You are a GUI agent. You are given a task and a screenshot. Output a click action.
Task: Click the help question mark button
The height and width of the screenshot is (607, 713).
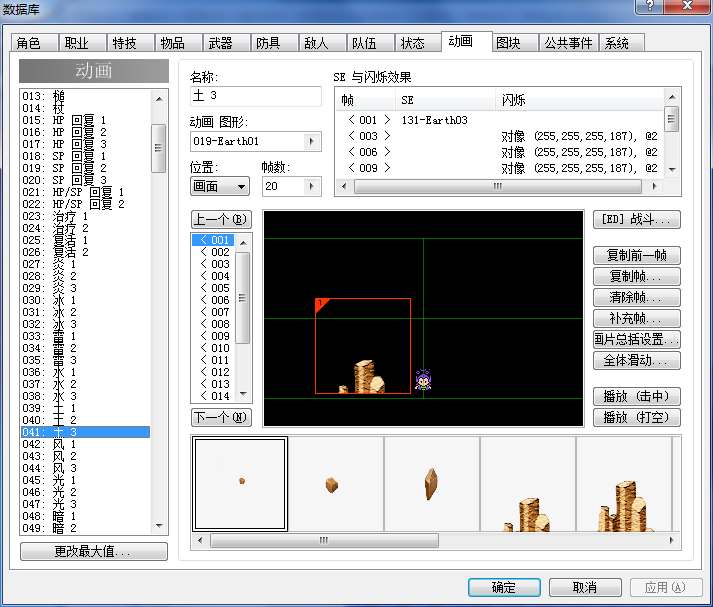coord(649,6)
